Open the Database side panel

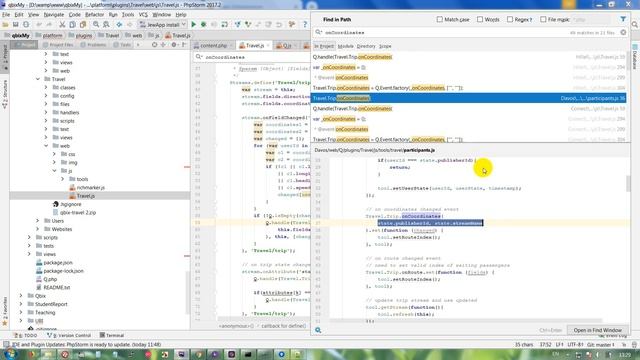[635, 57]
